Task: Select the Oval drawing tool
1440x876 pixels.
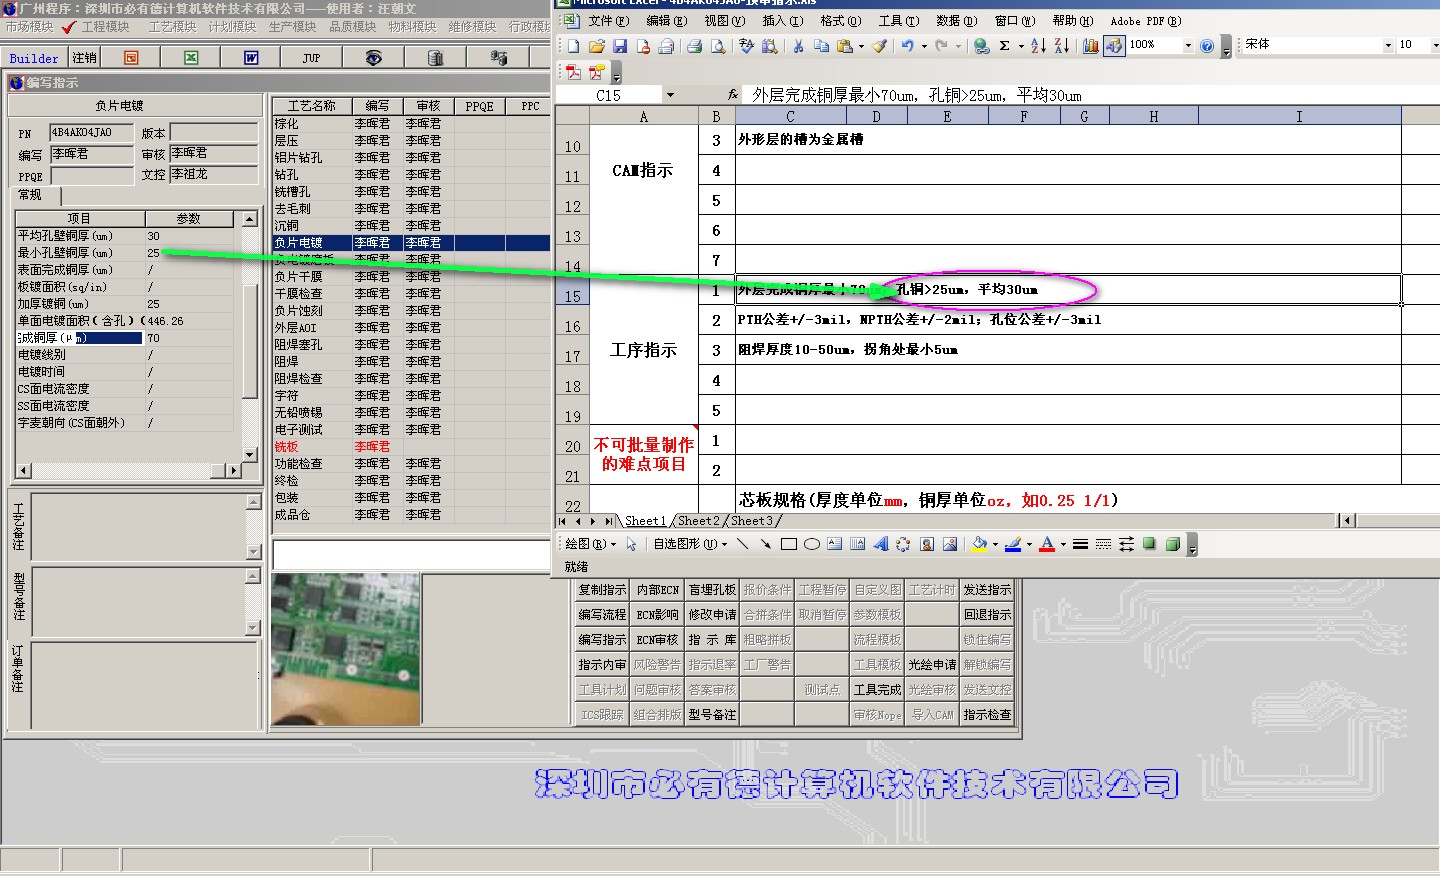Action: (x=811, y=544)
